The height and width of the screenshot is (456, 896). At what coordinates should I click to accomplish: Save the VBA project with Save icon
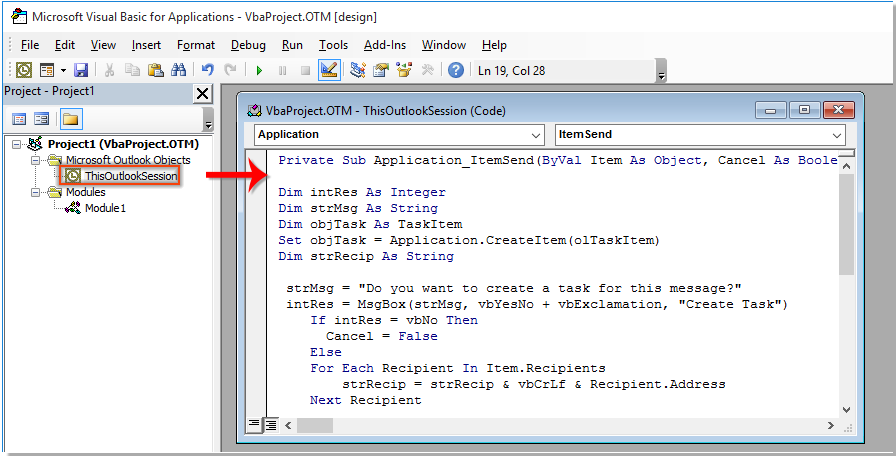click(x=81, y=70)
